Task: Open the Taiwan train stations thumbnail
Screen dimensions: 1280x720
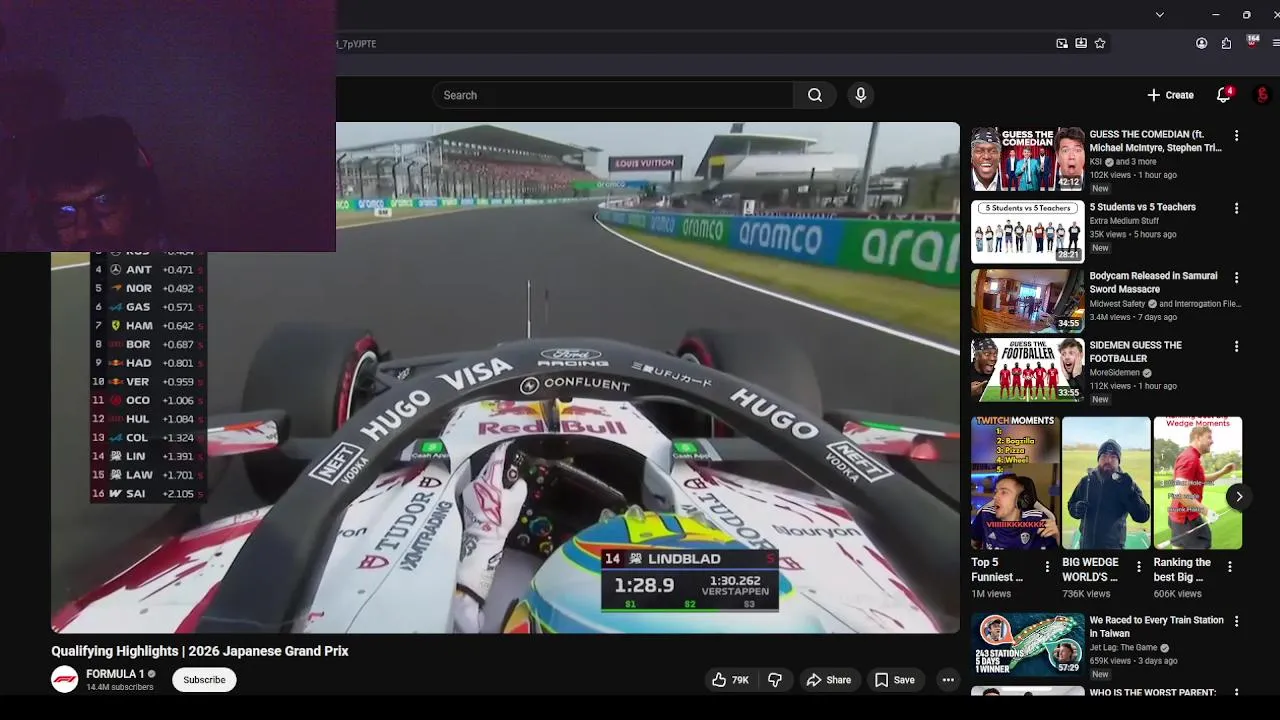Action: point(1027,645)
